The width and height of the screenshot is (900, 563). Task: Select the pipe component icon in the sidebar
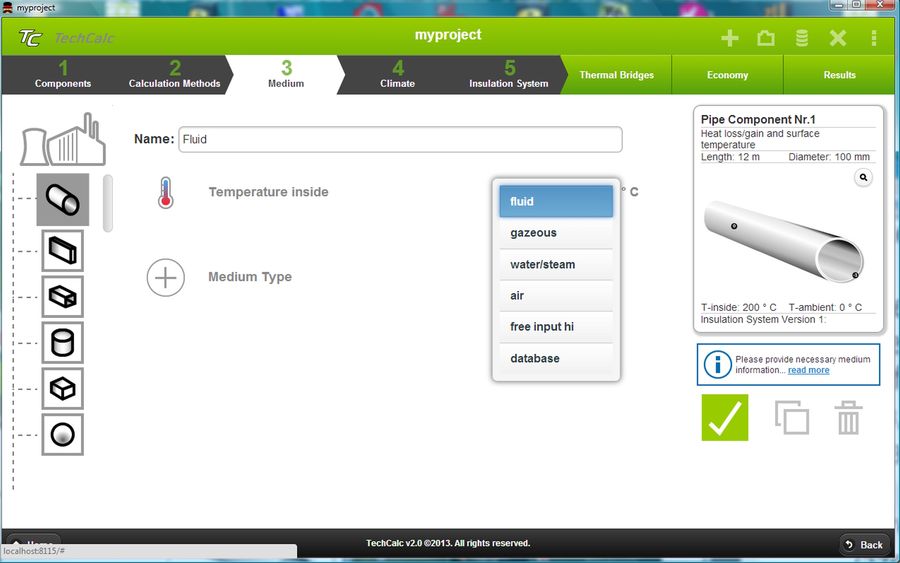click(x=63, y=200)
